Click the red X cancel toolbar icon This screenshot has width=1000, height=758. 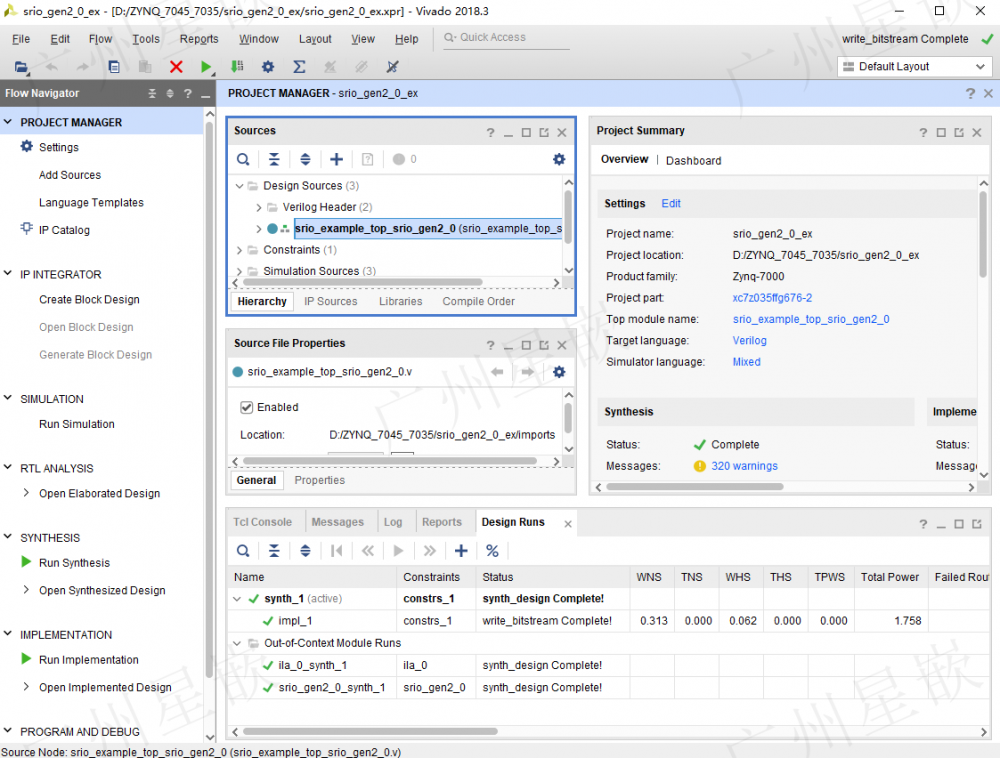[x=176, y=67]
